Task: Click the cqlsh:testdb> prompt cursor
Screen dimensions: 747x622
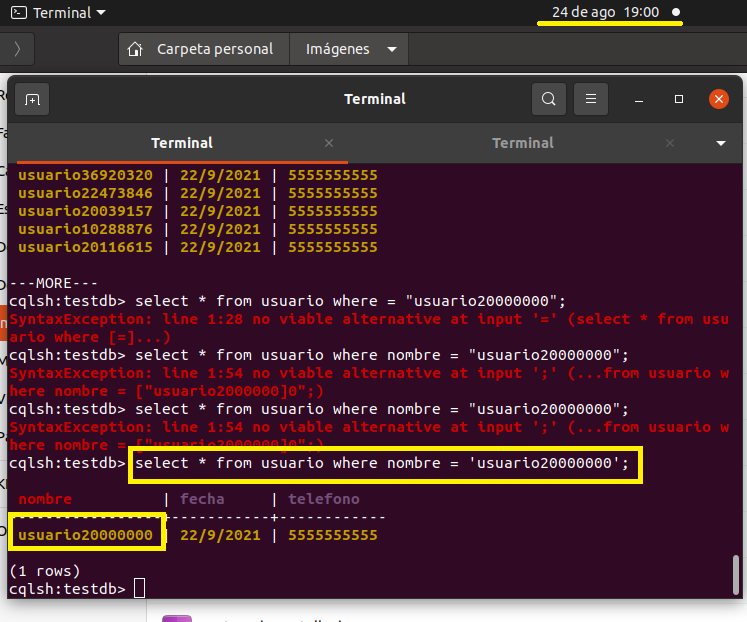Action: pos(139,588)
